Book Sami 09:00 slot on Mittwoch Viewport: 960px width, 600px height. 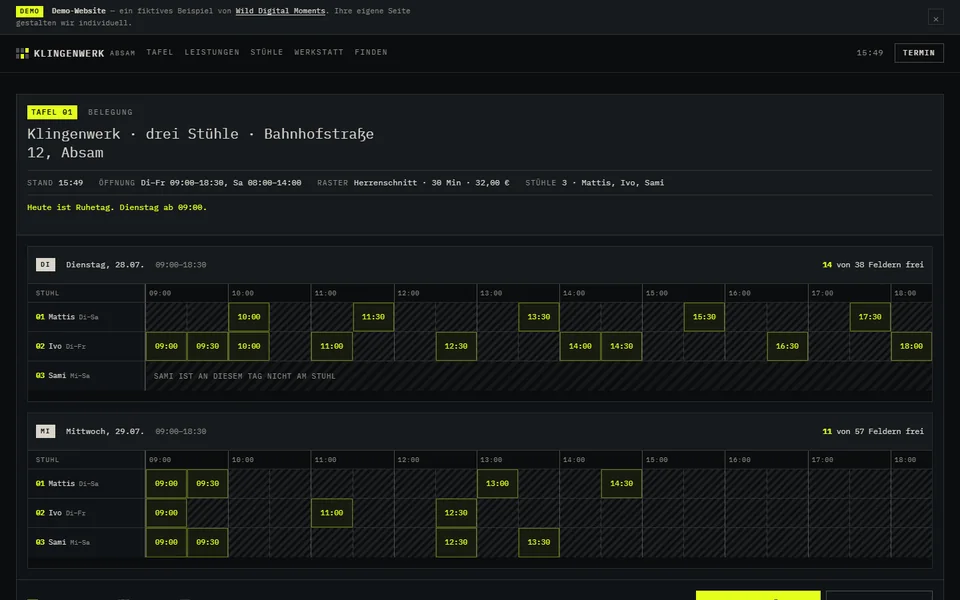[x=166, y=542]
